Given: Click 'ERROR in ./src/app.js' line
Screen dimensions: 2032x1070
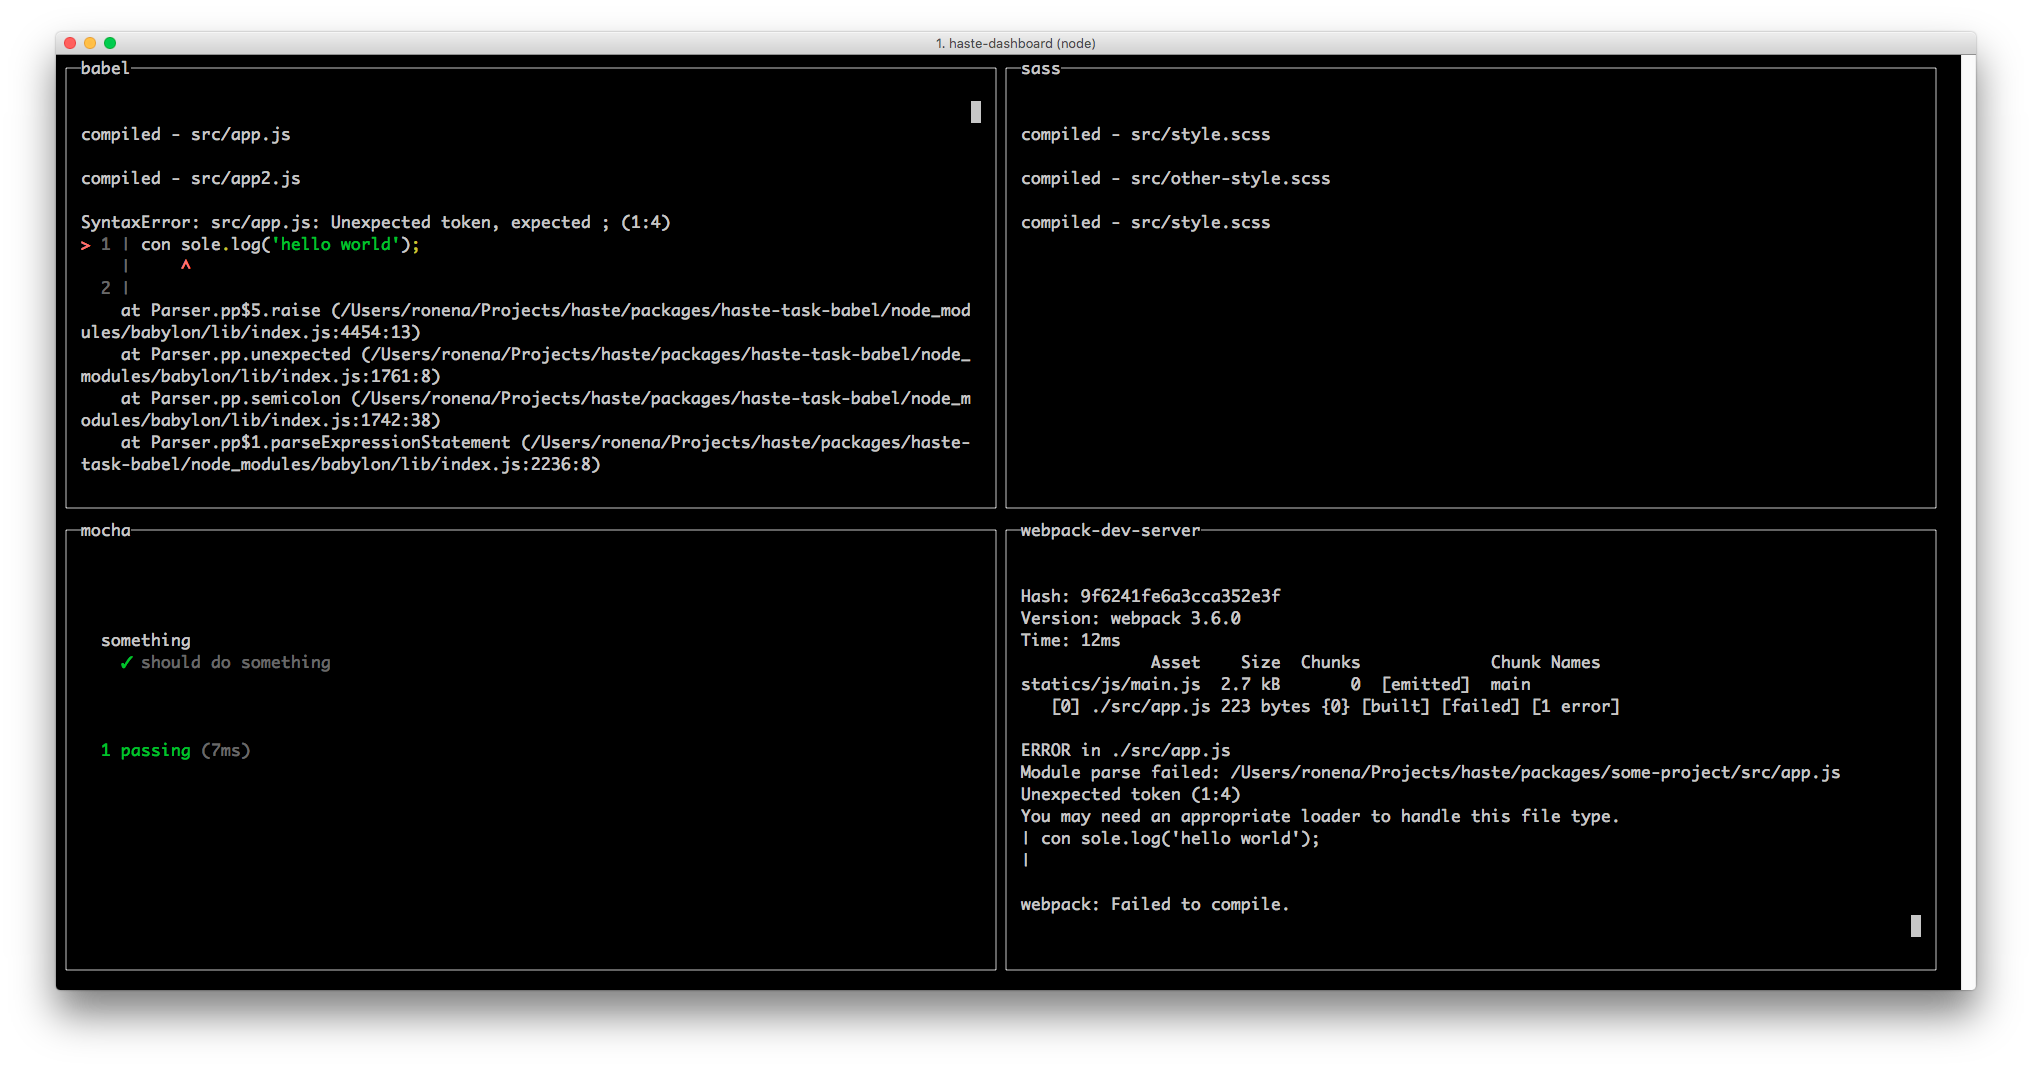Looking at the screenshot, I should click(x=1126, y=750).
